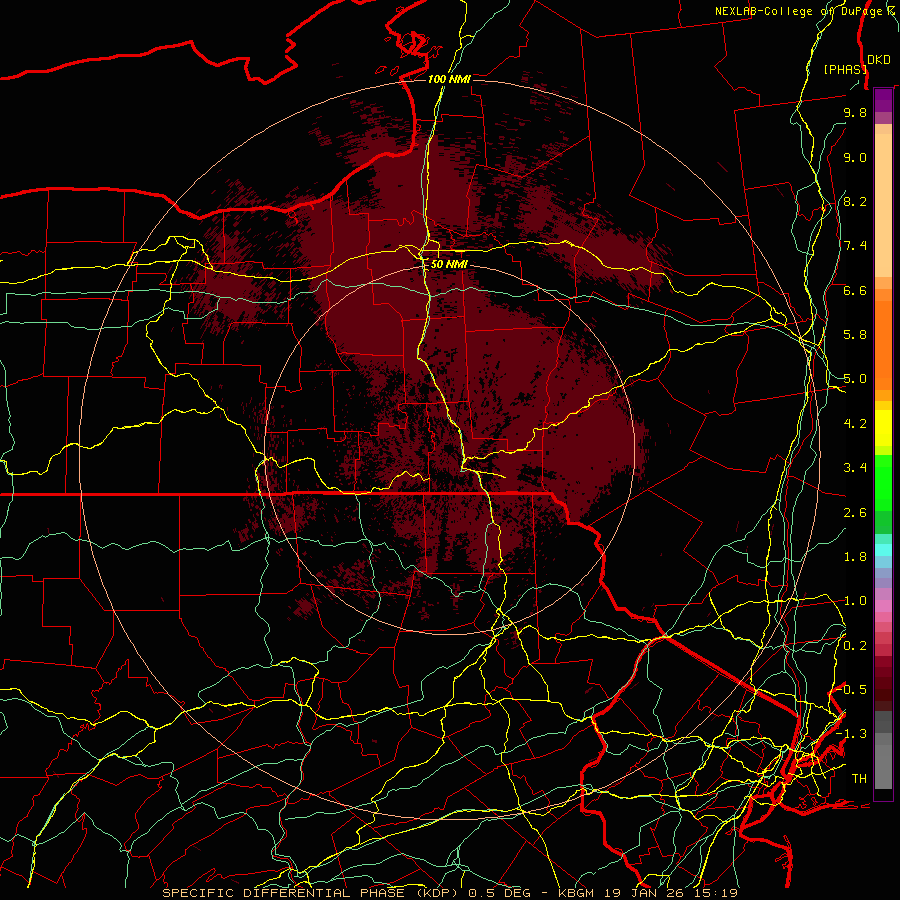Click the [PHAS] legend heading
900x900 pixels.
845,69
